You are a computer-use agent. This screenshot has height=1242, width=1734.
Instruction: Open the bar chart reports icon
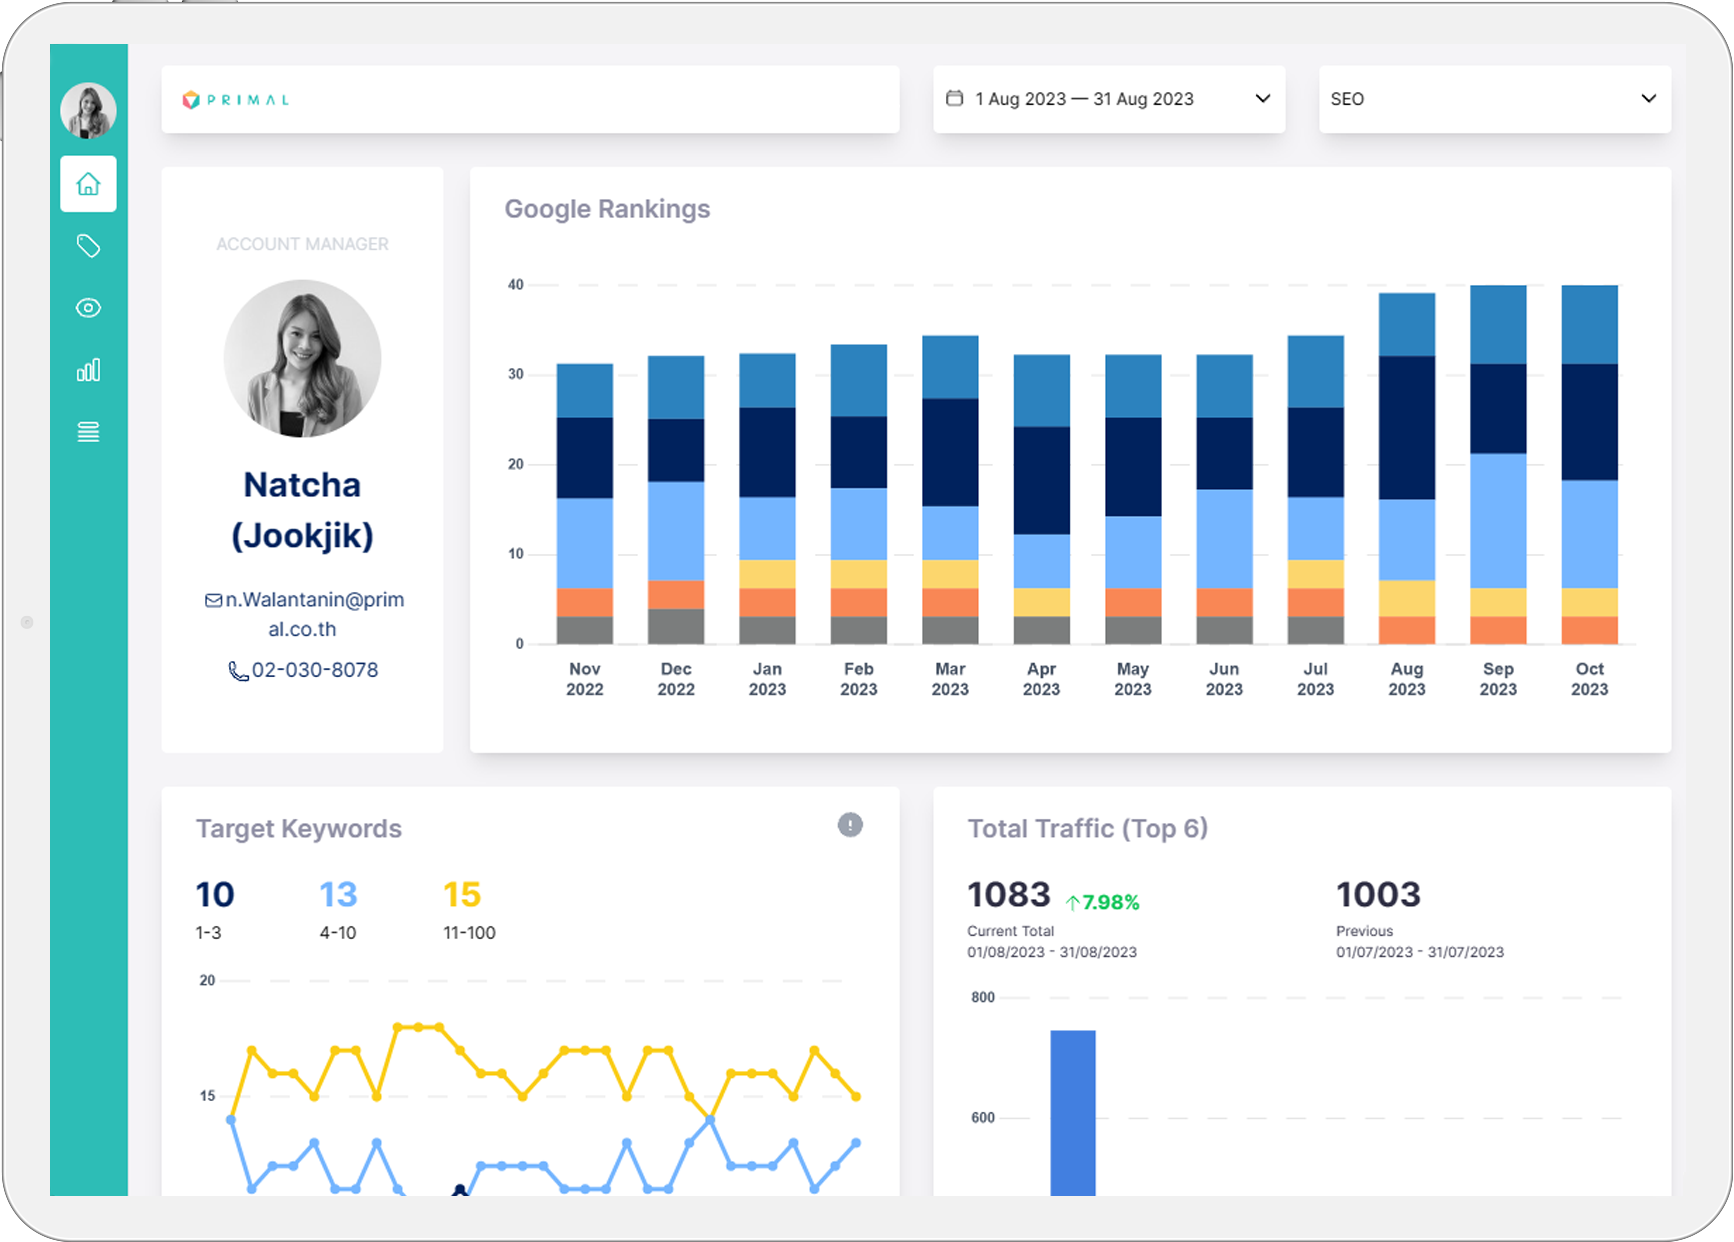[x=88, y=370]
